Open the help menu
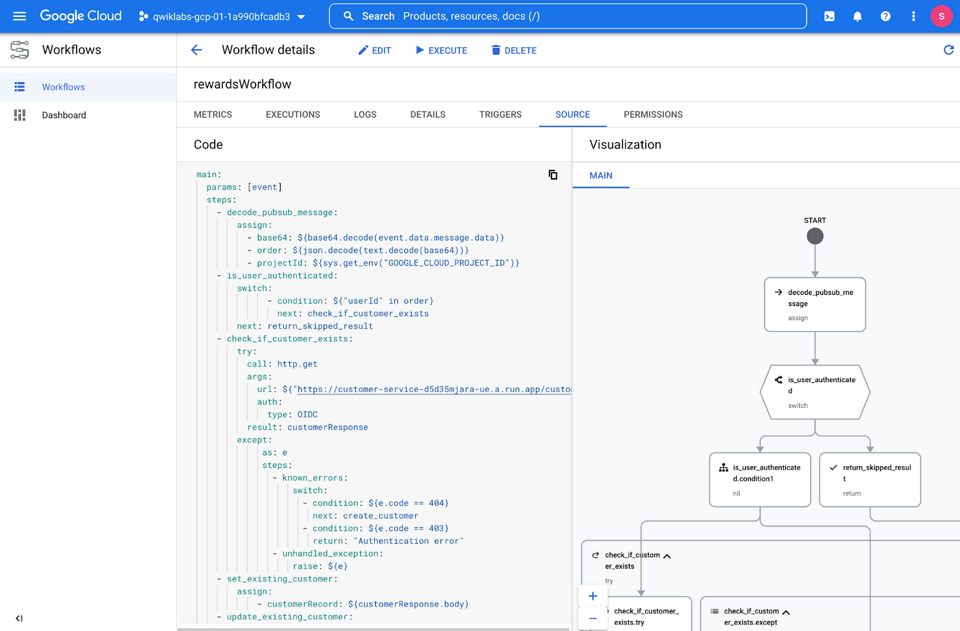The image size is (960, 631). pyautogui.click(x=886, y=16)
